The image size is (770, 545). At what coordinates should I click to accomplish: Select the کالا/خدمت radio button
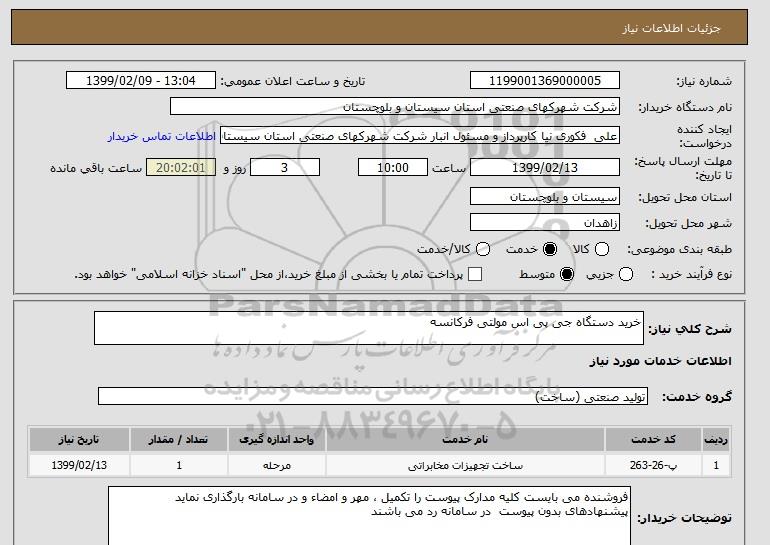pos(483,249)
